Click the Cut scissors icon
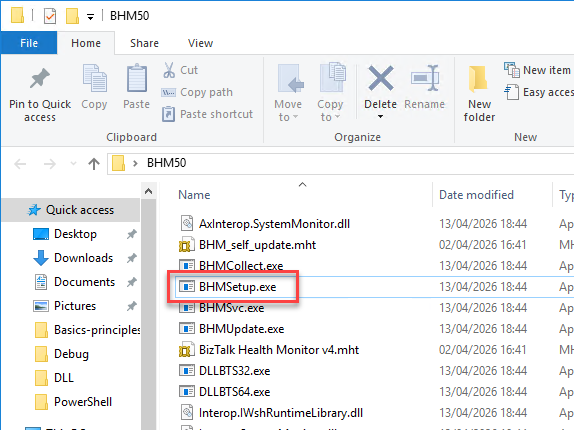 point(169,70)
